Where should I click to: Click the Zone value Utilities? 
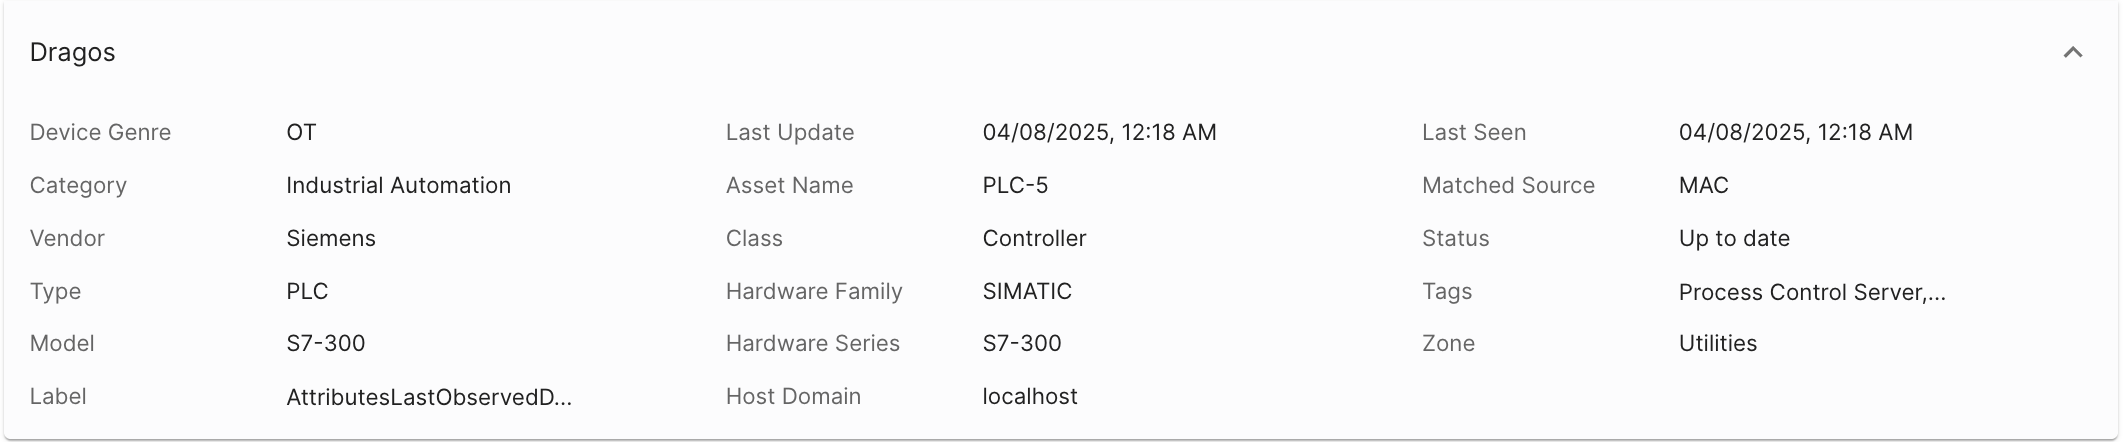[x=1717, y=344]
